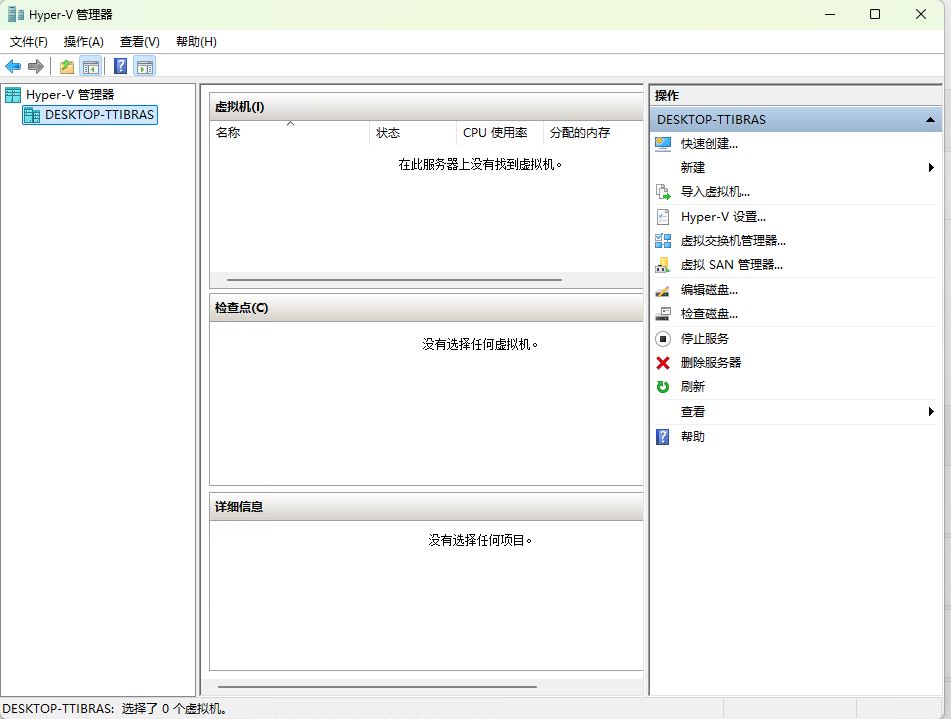Choose 导入虚拟机... action
951x719 pixels.
tap(715, 192)
